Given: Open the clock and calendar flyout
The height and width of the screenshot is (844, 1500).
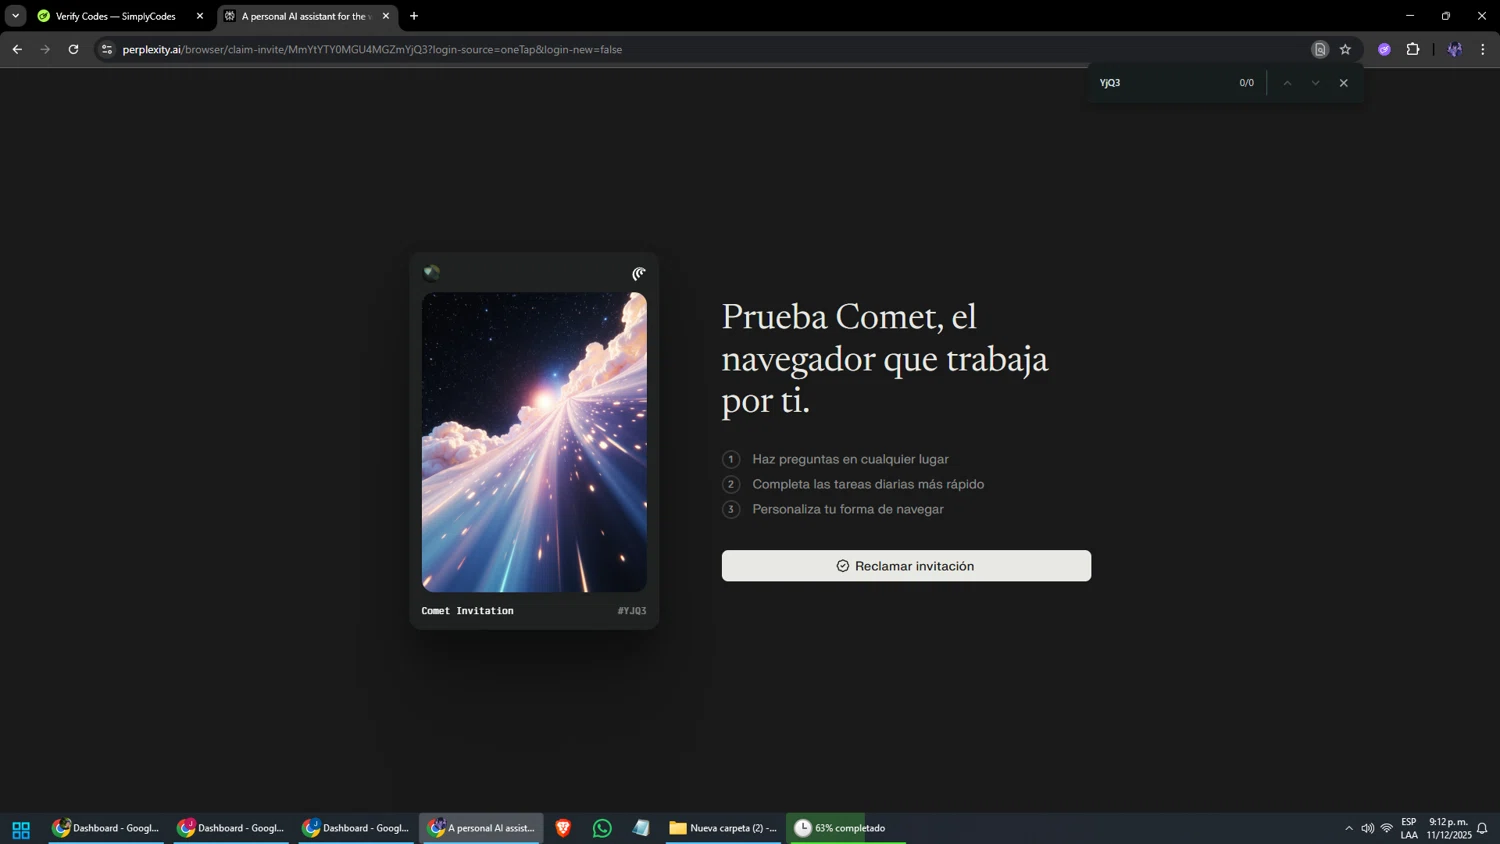Looking at the screenshot, I should point(1449,828).
